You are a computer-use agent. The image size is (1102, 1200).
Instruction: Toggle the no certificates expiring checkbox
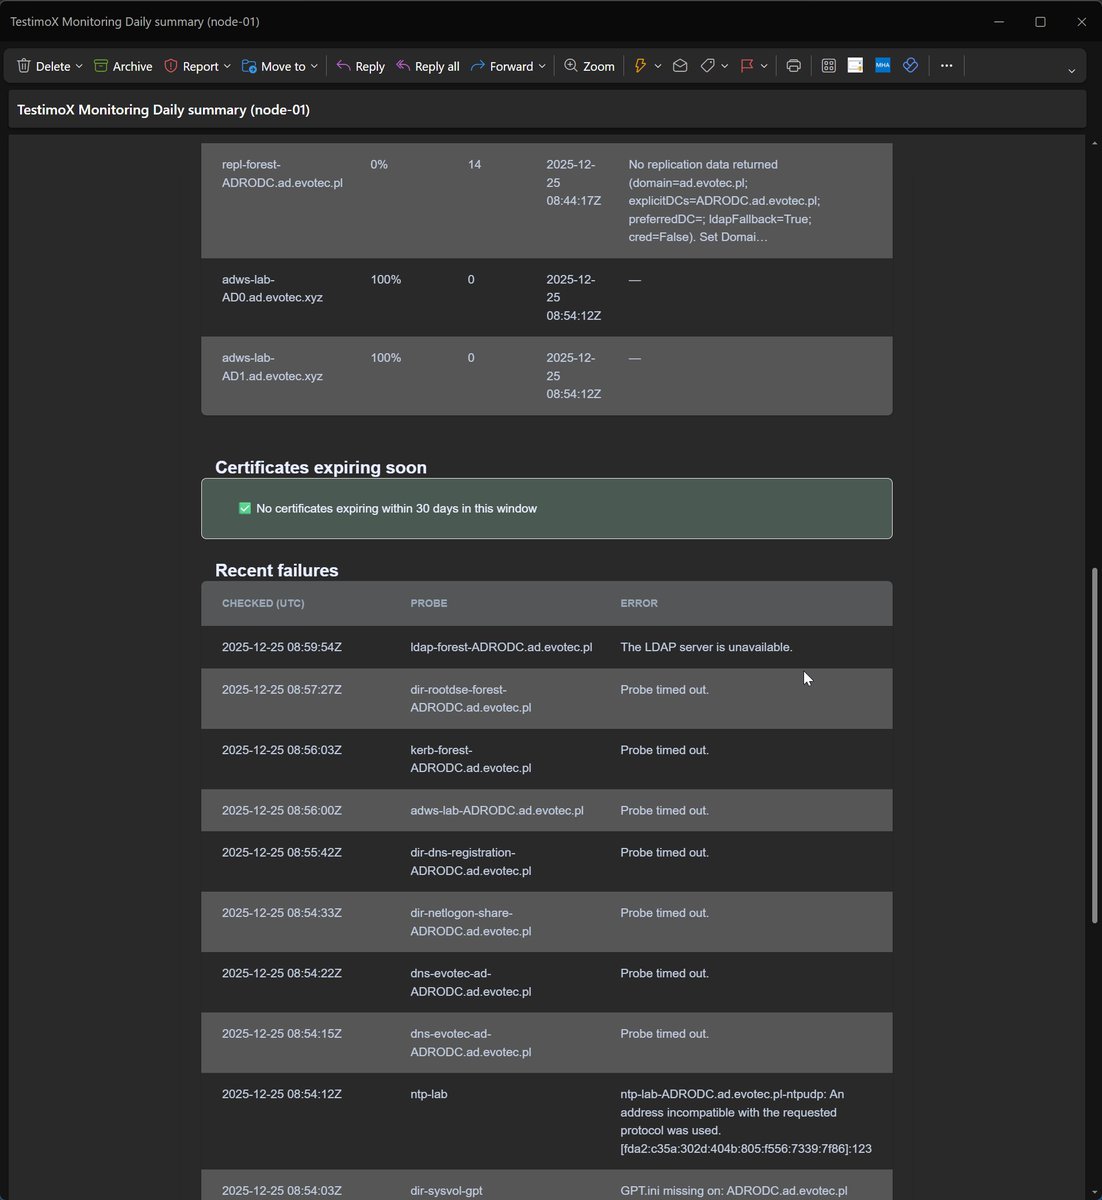coord(245,508)
